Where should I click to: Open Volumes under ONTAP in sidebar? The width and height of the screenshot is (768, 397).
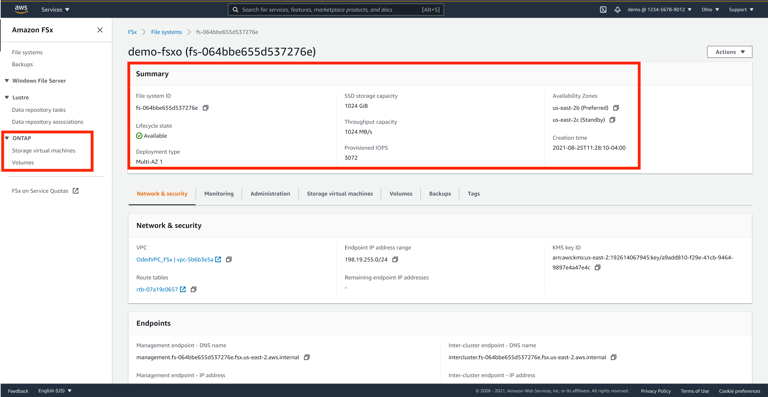click(23, 163)
